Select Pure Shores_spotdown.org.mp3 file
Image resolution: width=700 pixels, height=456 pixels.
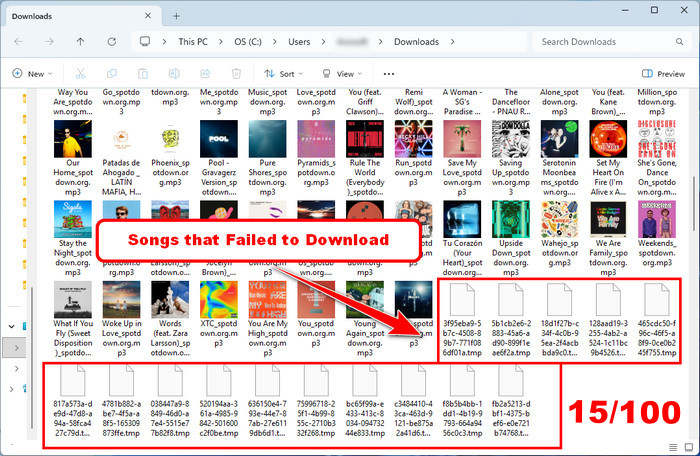click(267, 159)
